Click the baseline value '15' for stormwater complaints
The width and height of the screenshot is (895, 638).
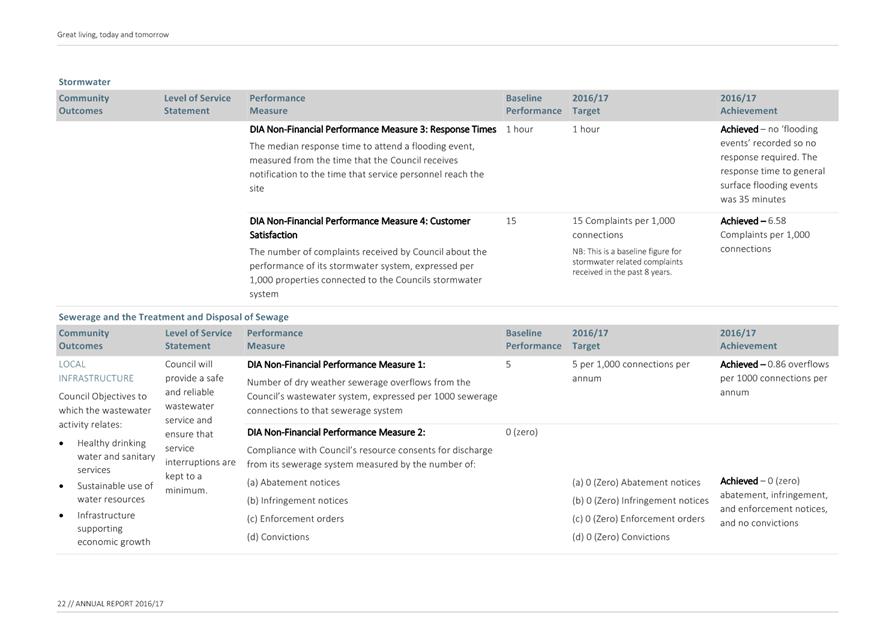coord(511,221)
